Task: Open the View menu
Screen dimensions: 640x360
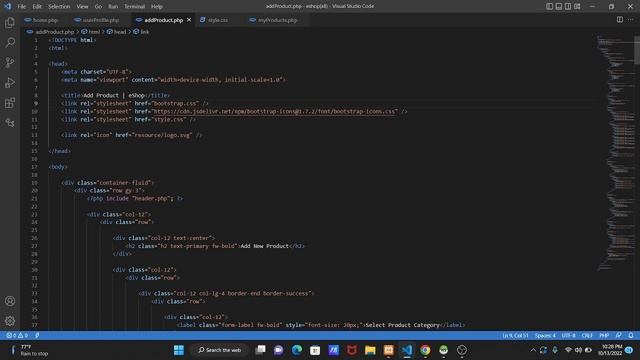Action: tap(82, 7)
